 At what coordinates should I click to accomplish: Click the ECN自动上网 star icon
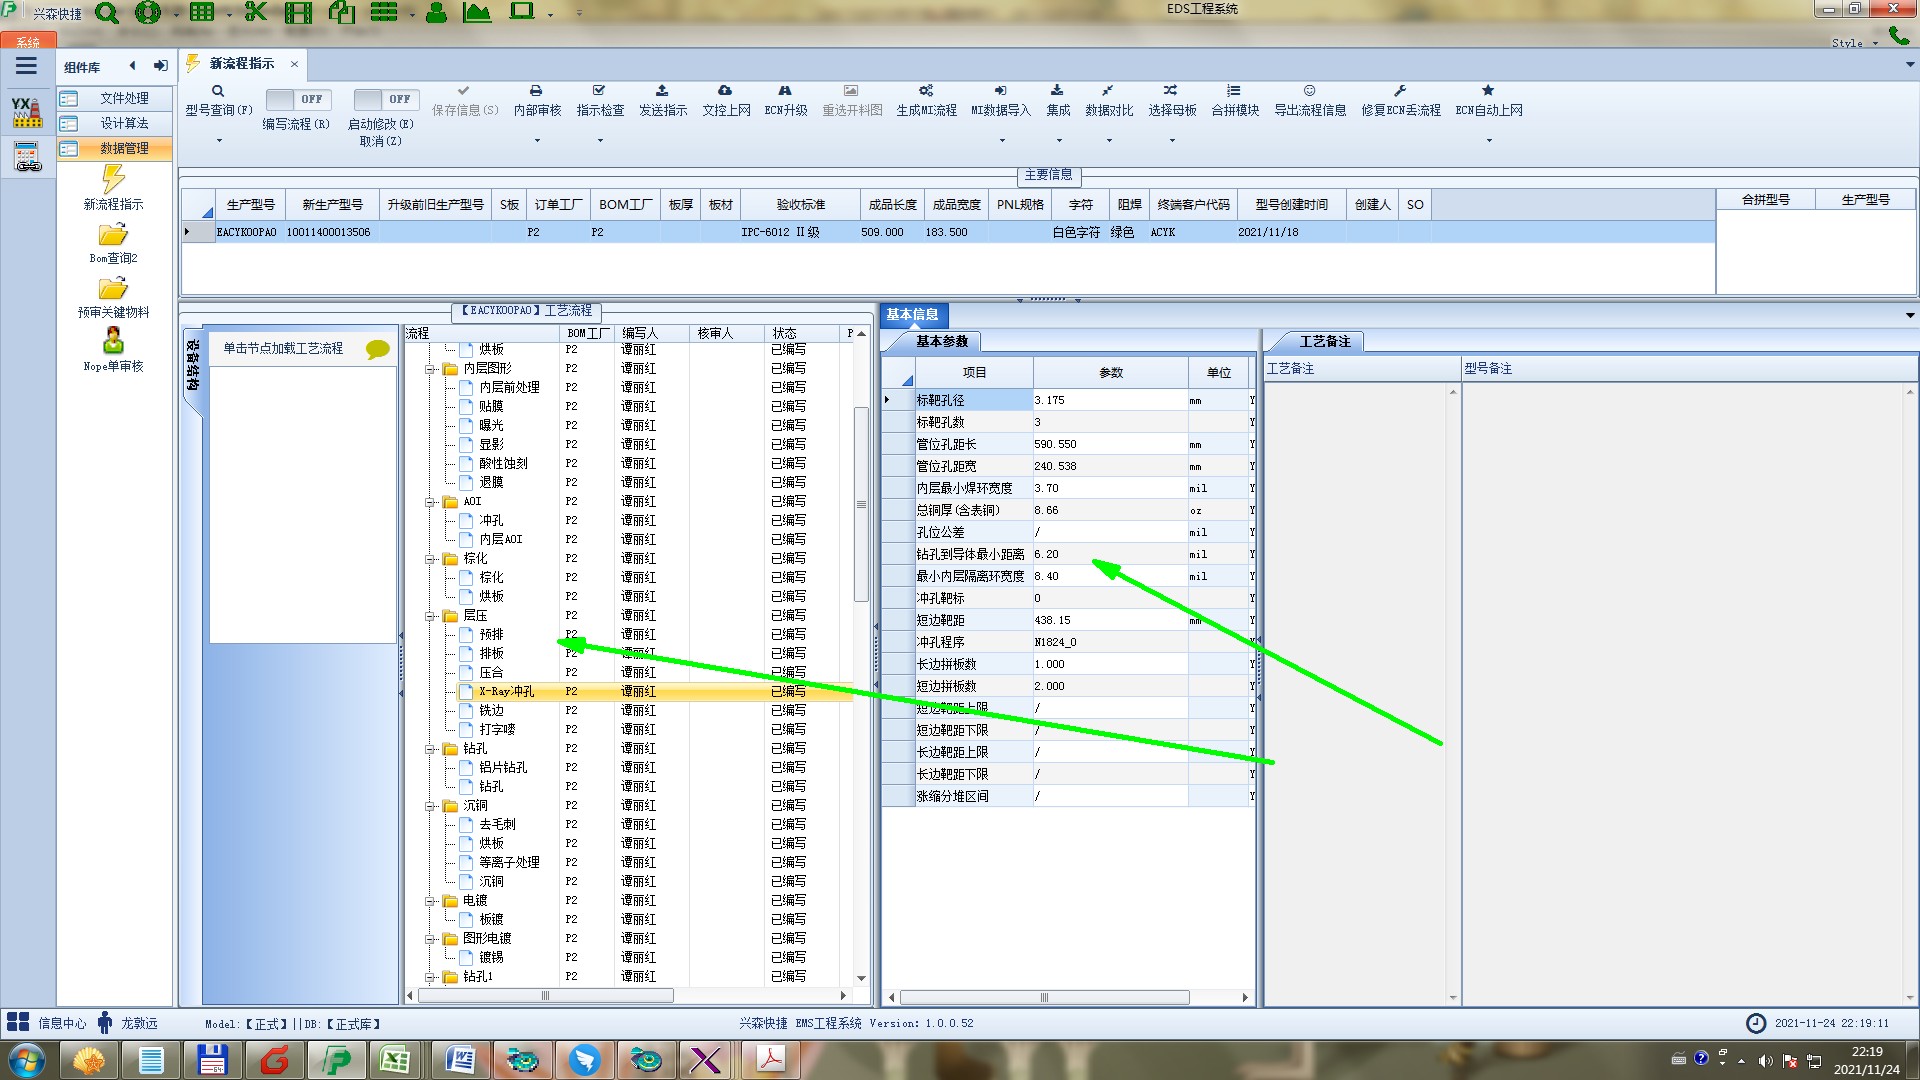[1488, 91]
